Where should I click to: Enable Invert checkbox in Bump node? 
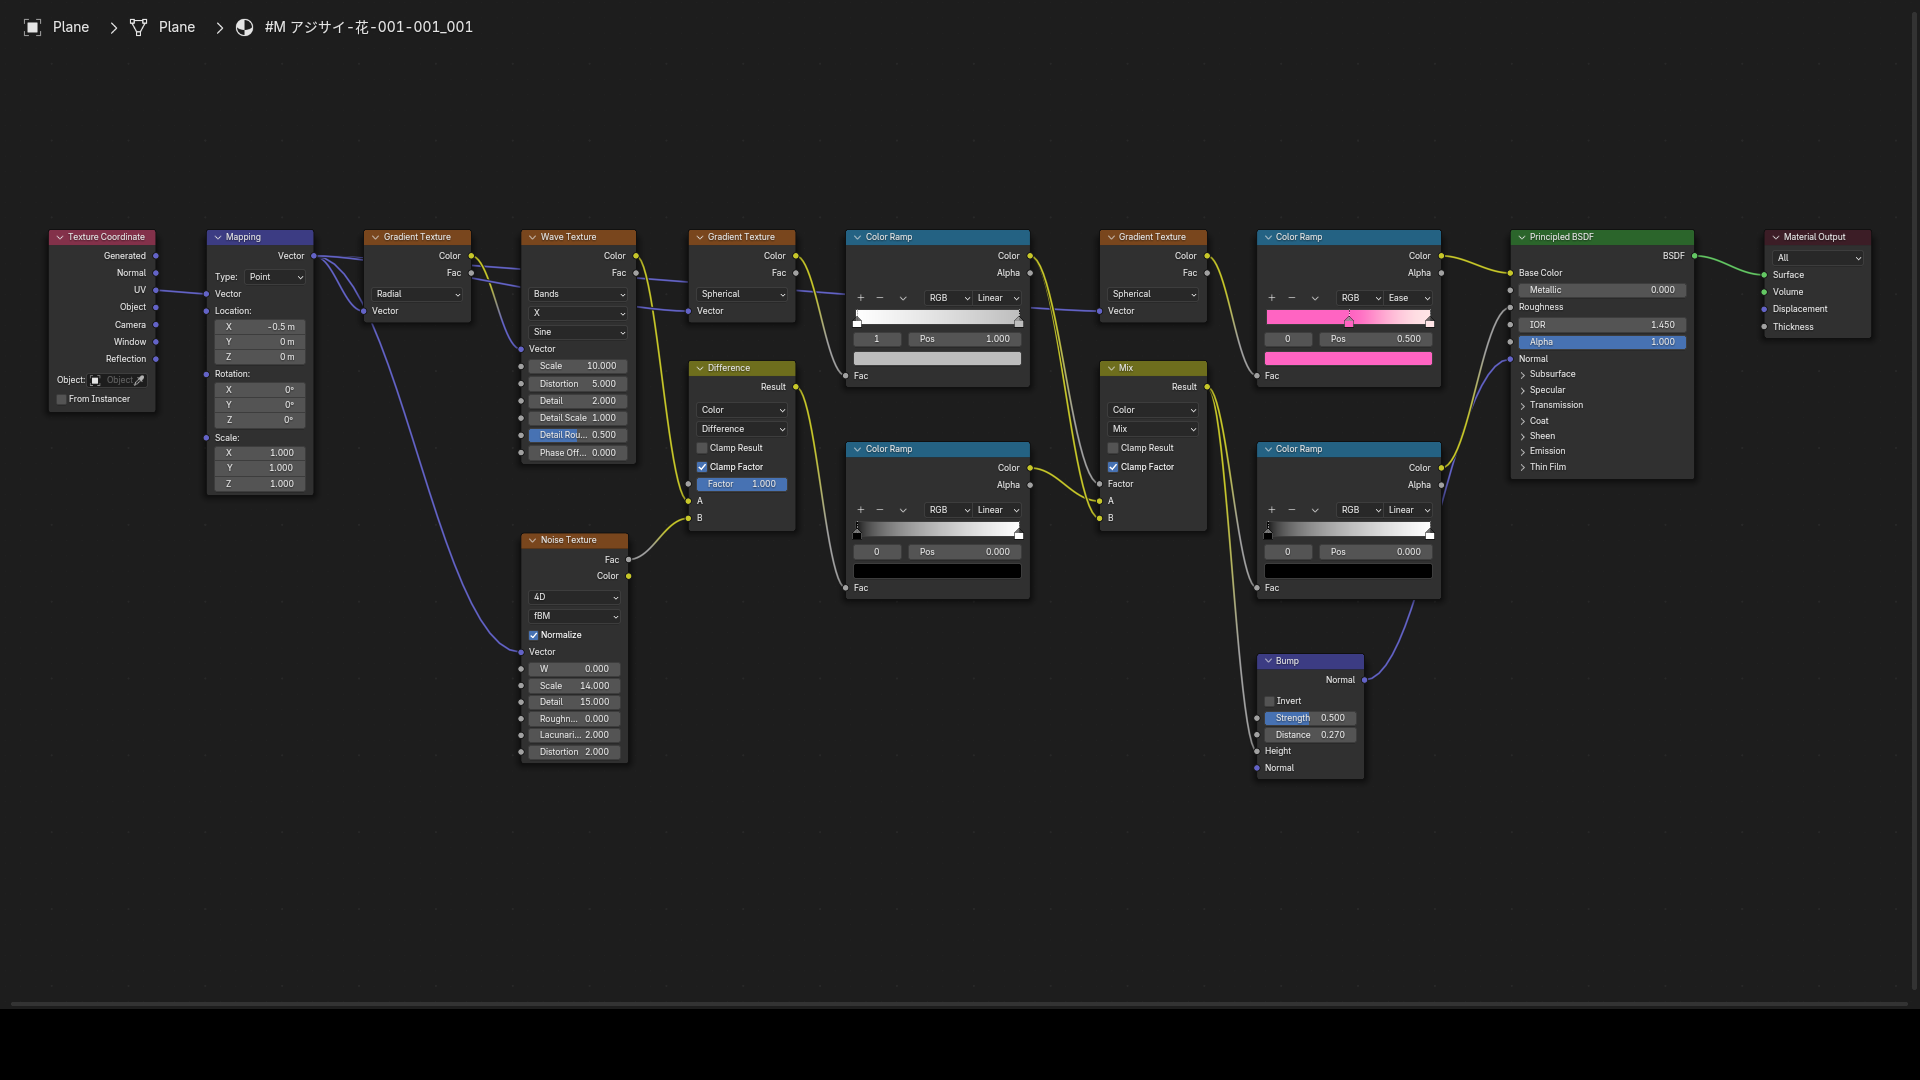[1269, 701]
